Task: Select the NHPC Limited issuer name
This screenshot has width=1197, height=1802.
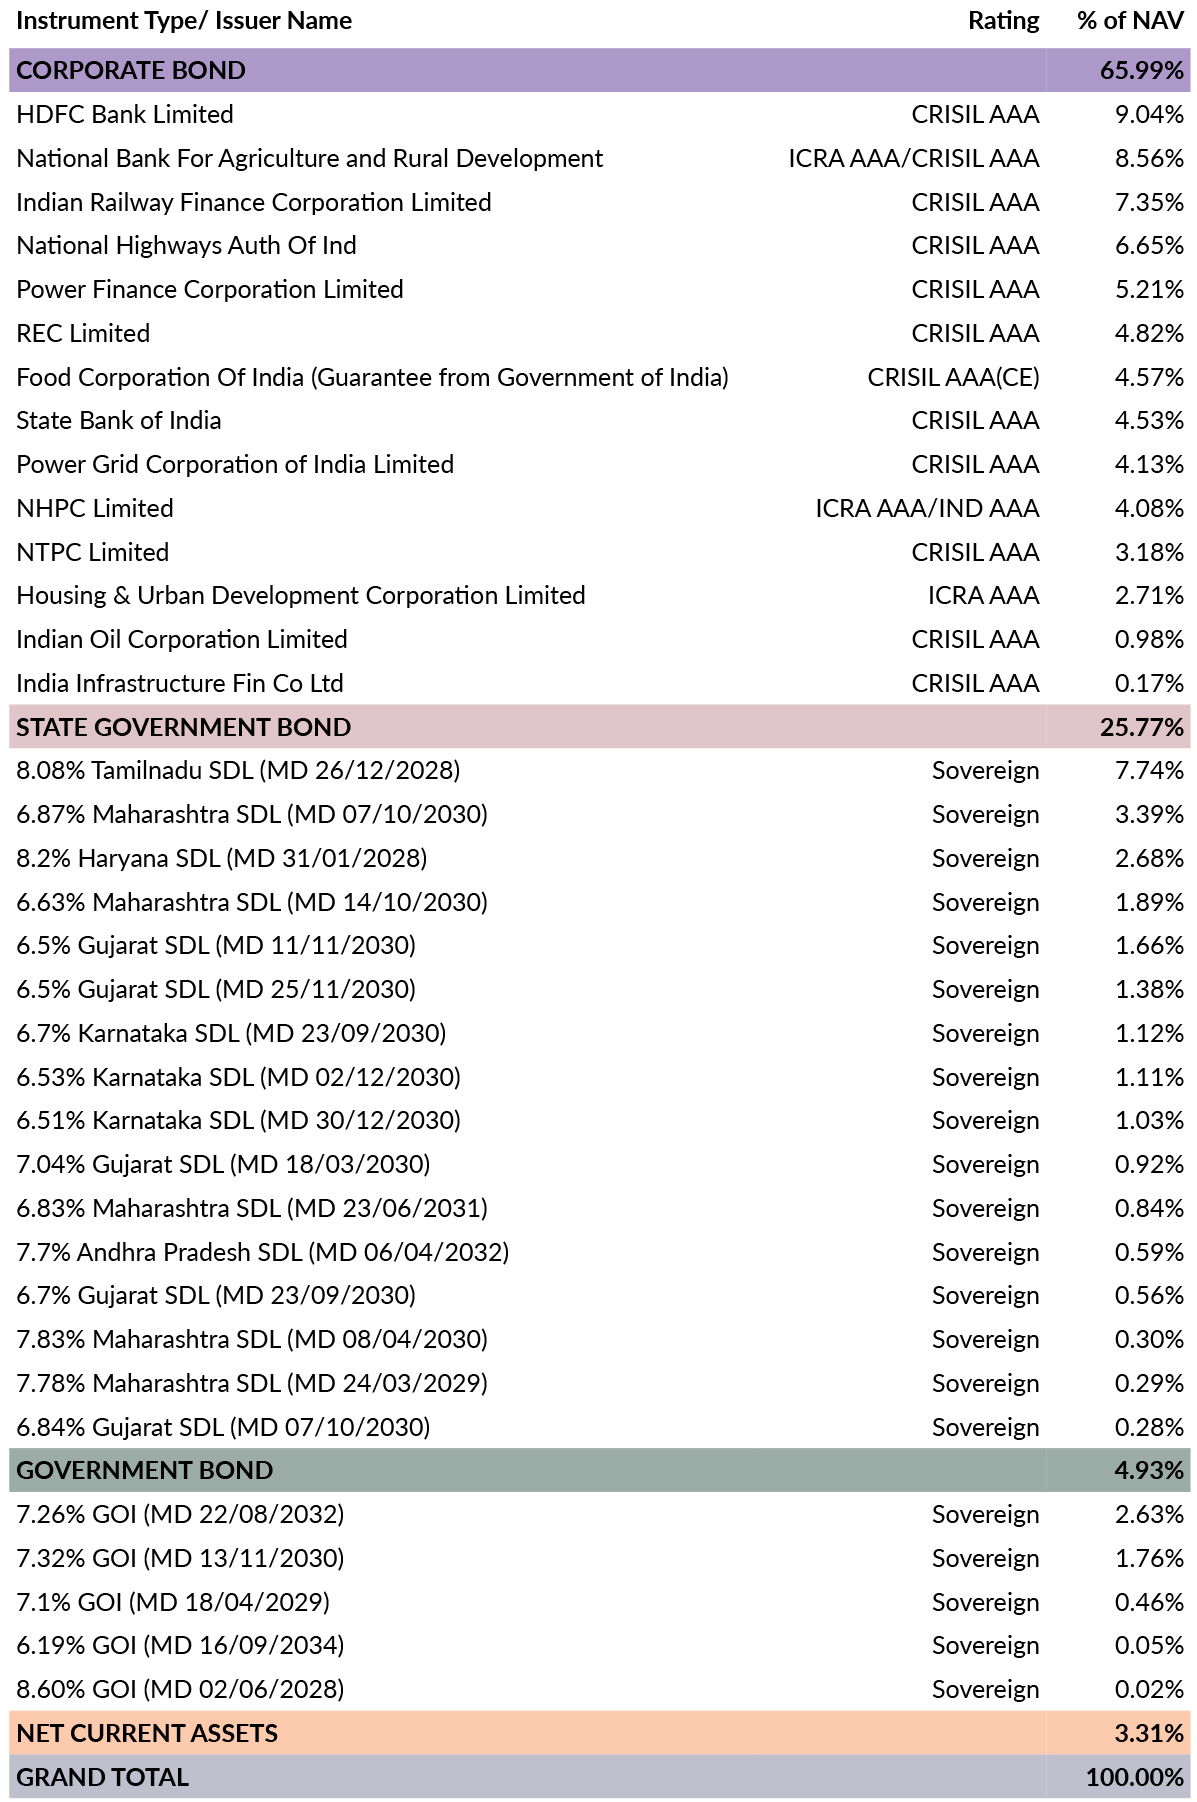Action: click(x=95, y=508)
